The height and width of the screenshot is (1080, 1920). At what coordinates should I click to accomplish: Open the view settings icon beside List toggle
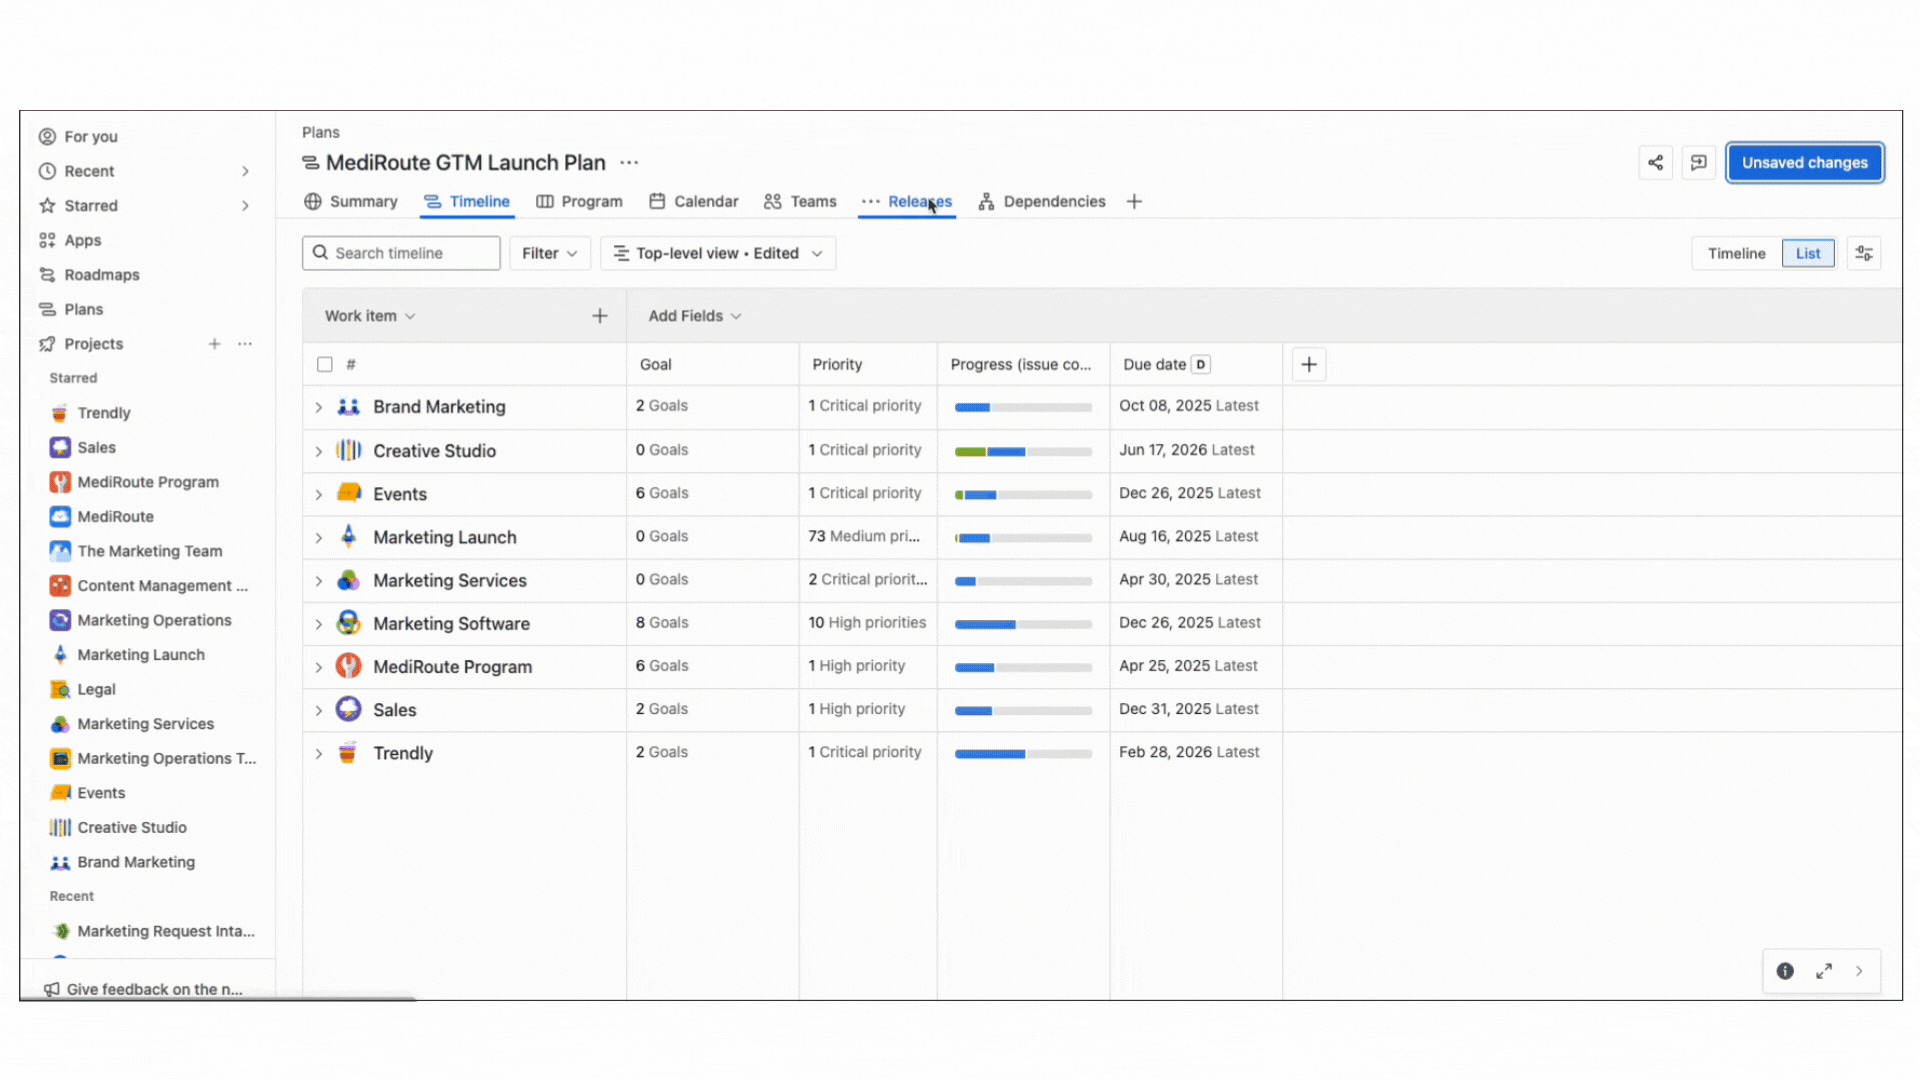[x=1864, y=253]
